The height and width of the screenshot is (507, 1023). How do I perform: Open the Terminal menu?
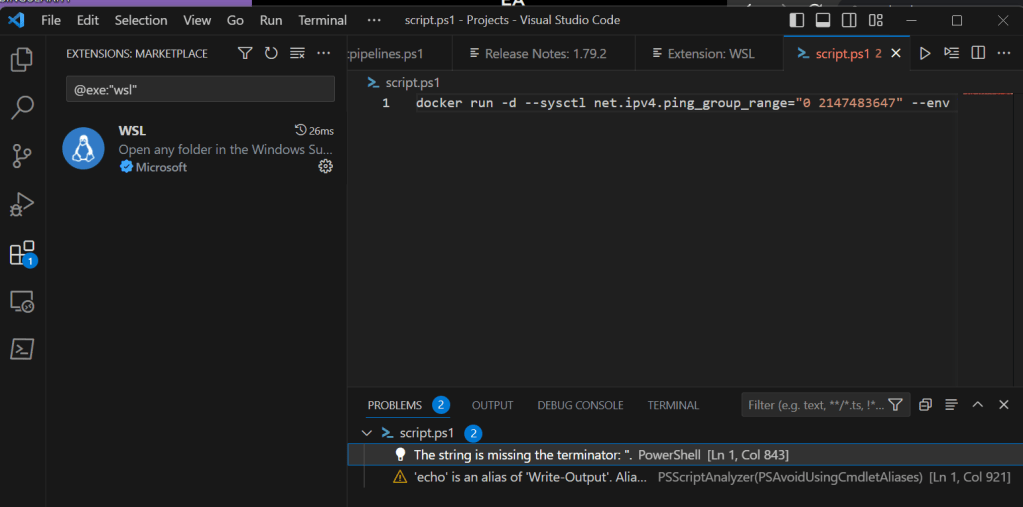(x=322, y=20)
